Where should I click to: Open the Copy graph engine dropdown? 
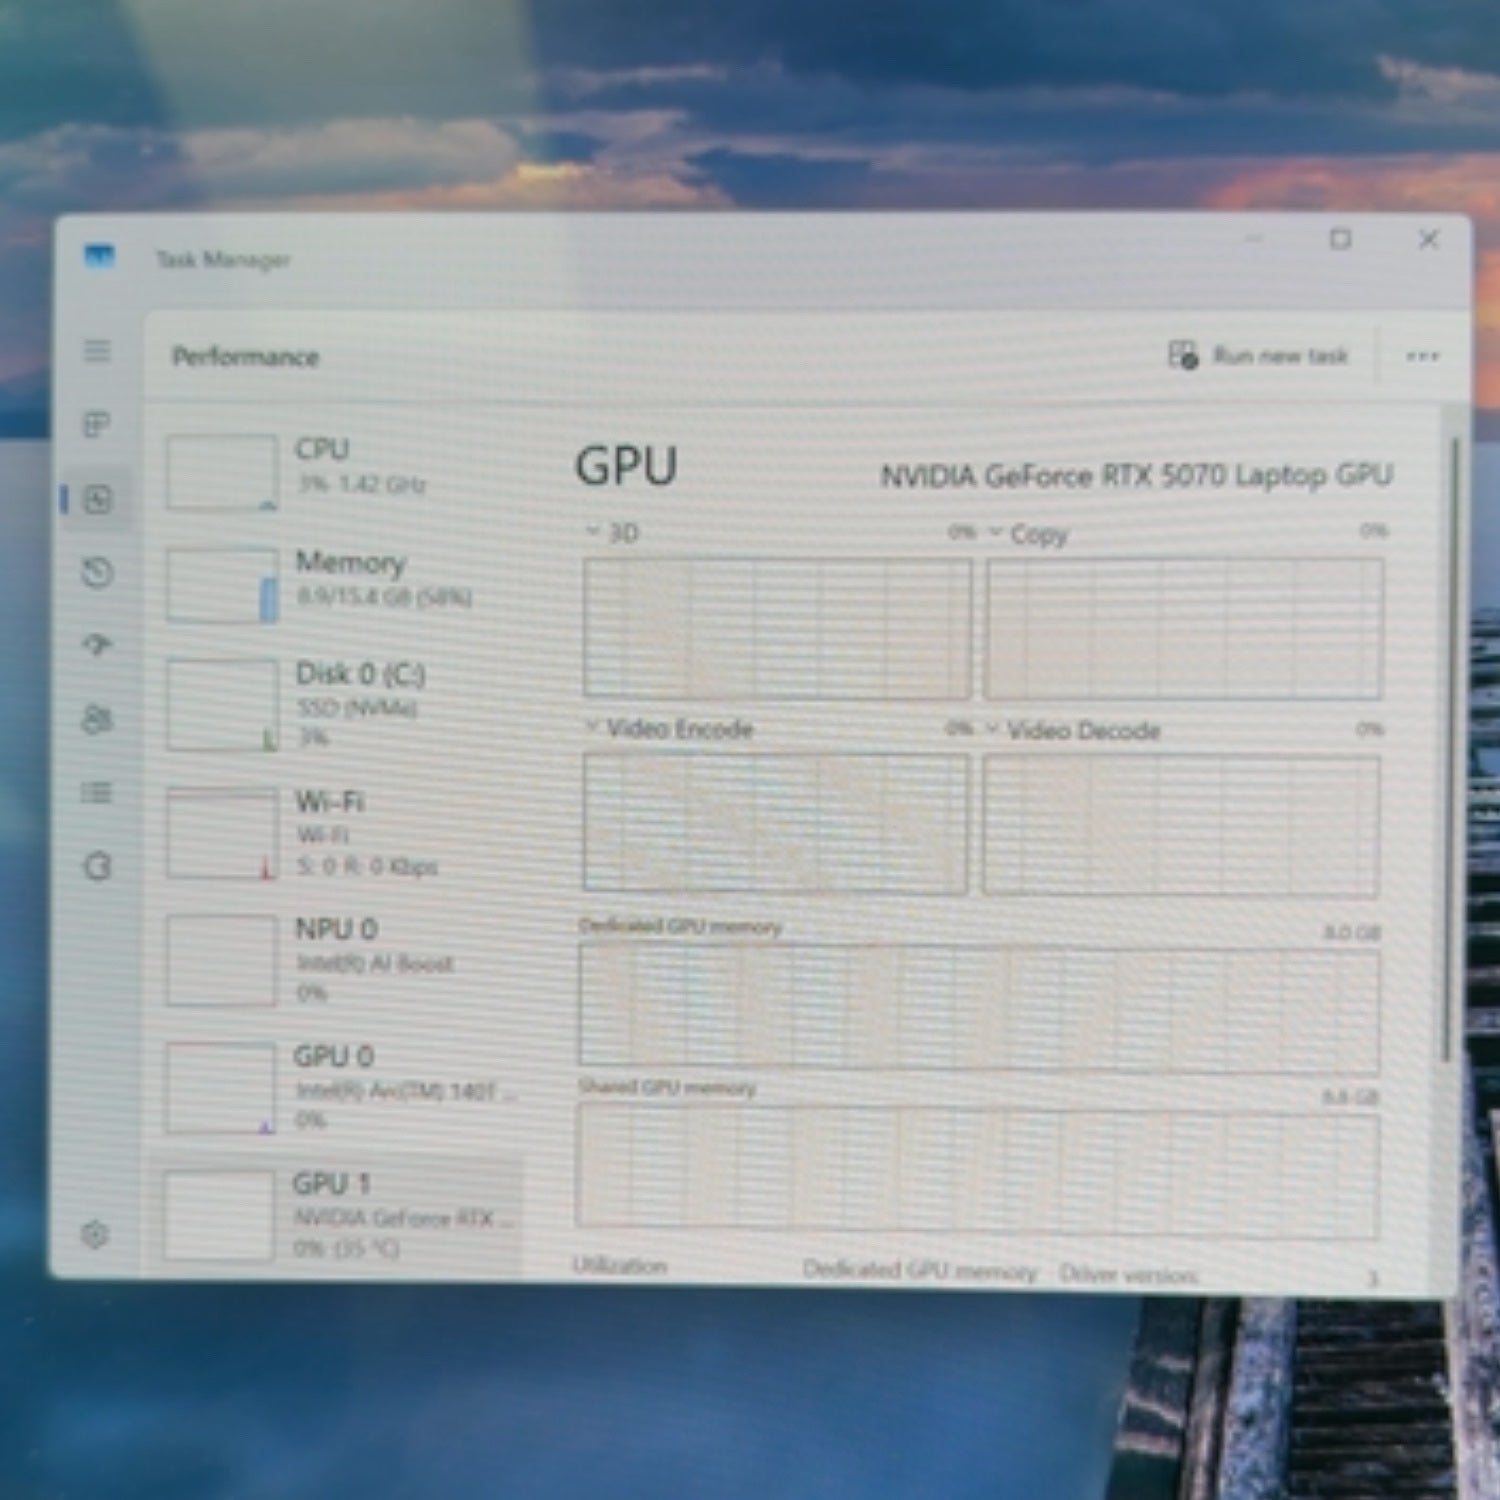point(996,532)
